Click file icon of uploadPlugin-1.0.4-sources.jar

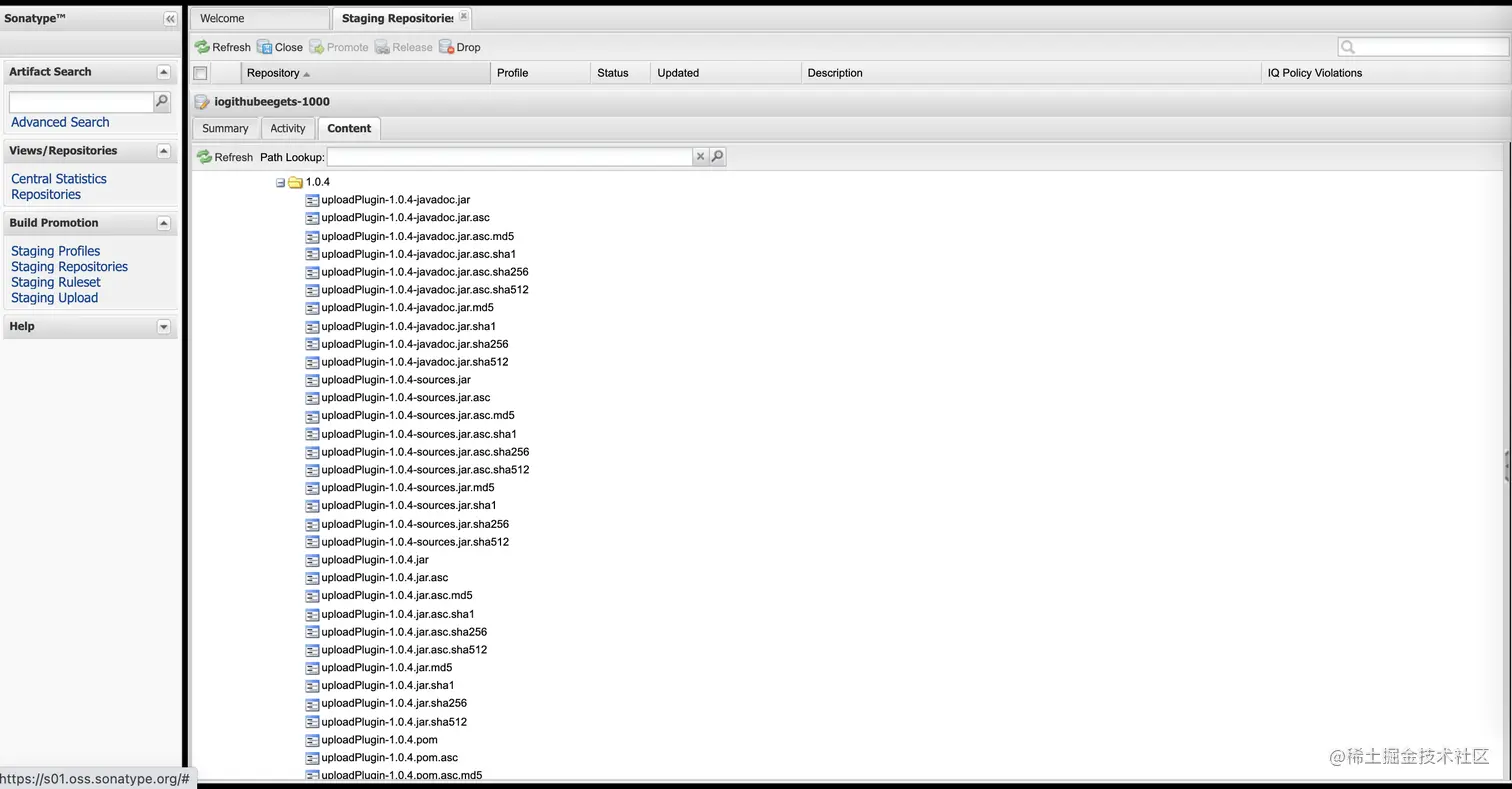[312, 380]
